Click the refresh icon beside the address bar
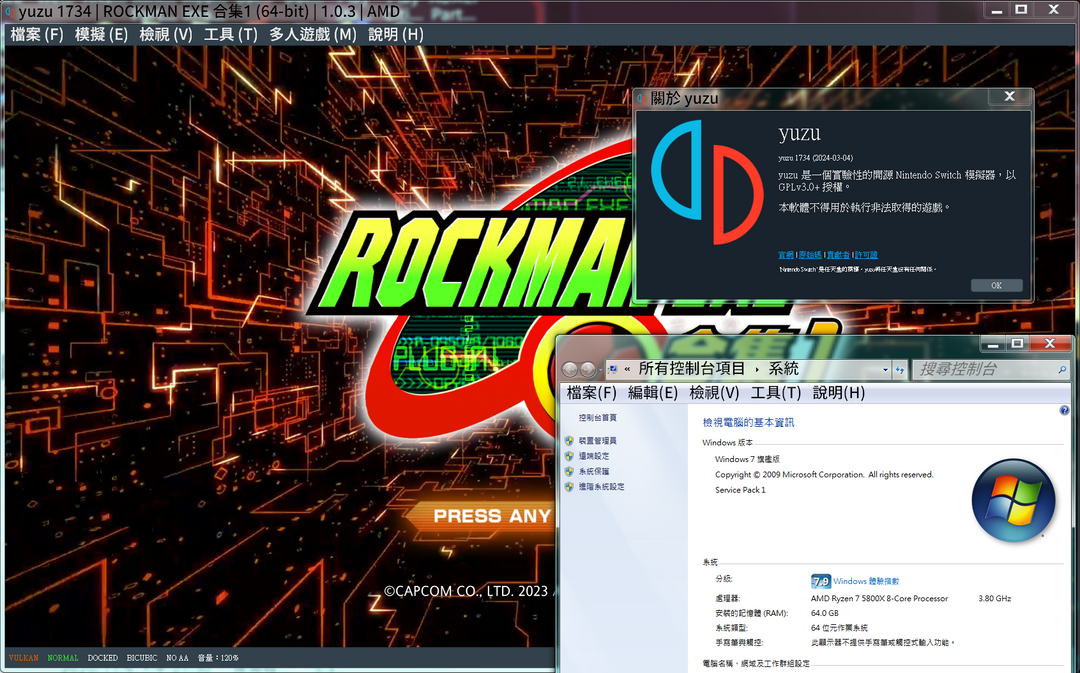The height and width of the screenshot is (673, 1080). point(900,370)
